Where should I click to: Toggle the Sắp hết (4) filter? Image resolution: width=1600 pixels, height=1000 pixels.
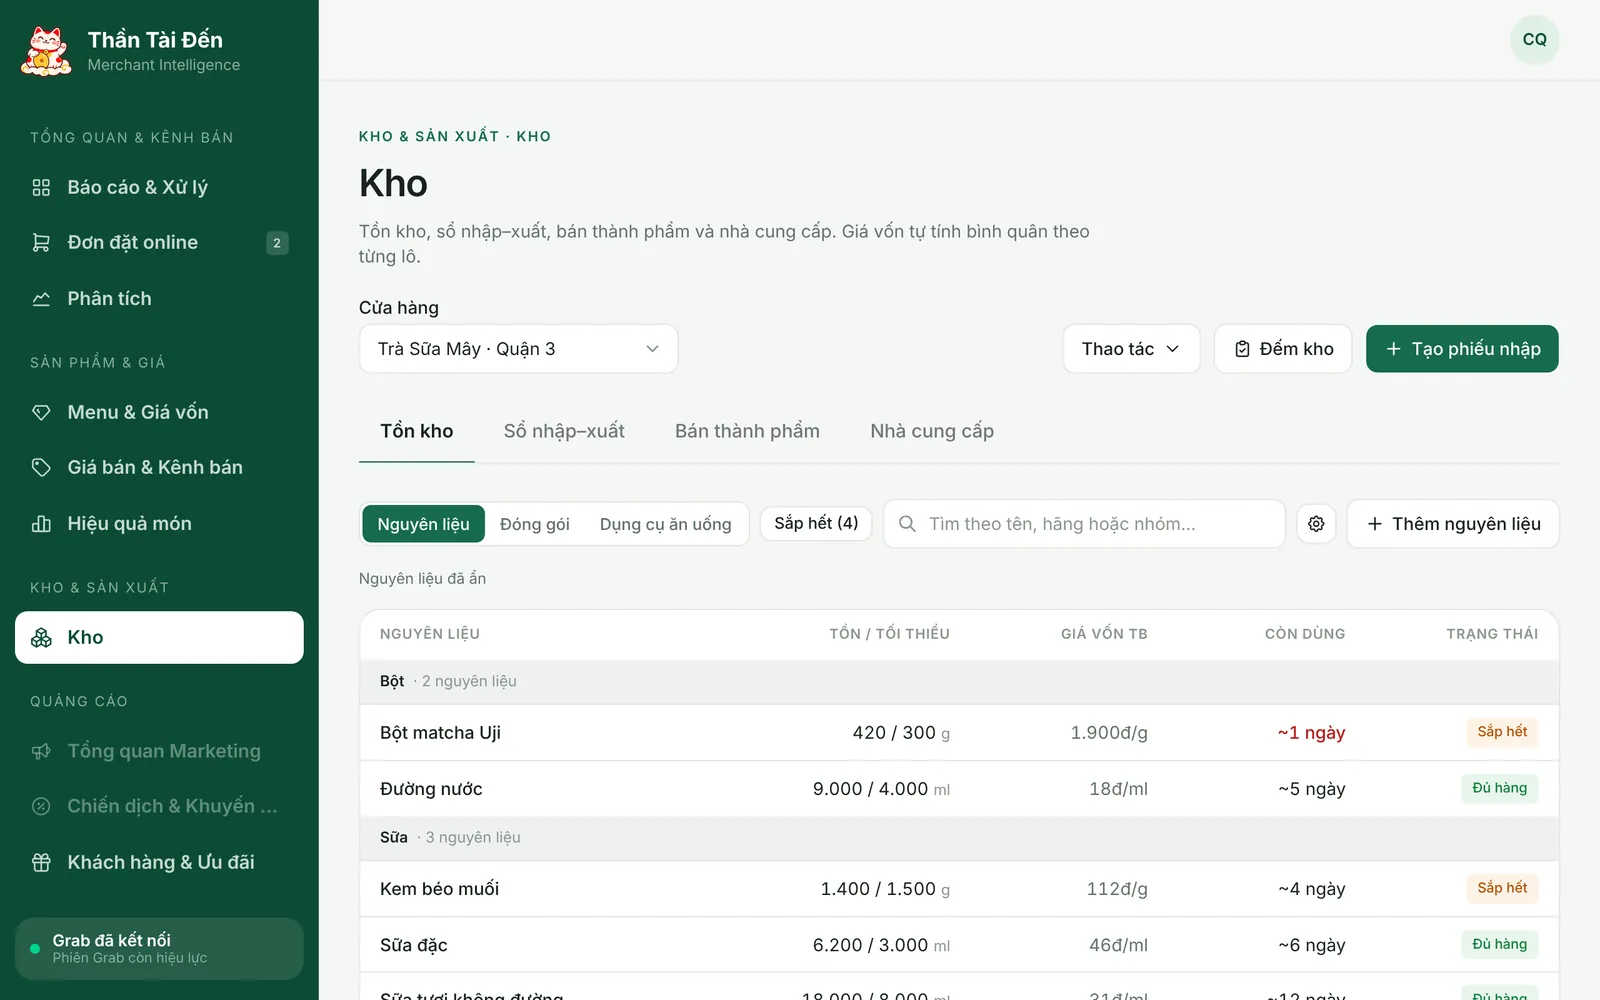[x=816, y=523]
